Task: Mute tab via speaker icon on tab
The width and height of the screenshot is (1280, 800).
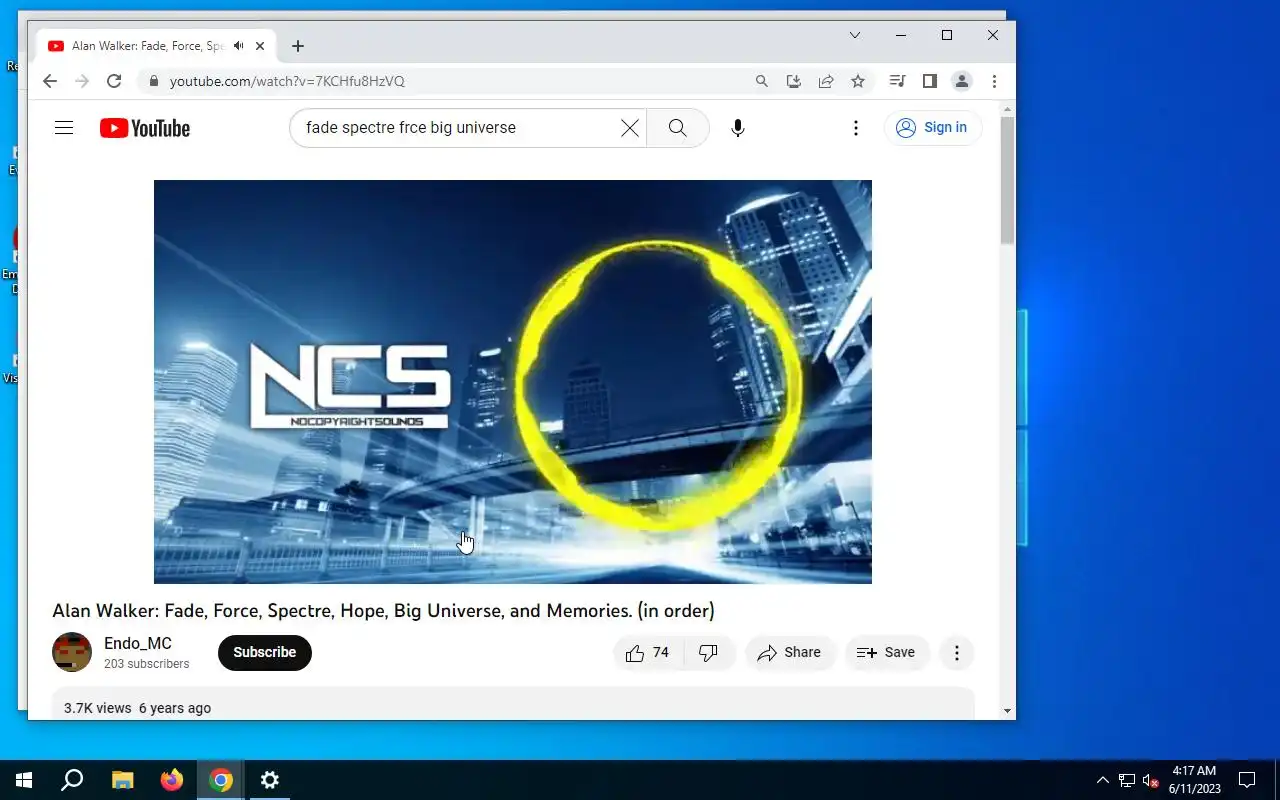Action: [239, 46]
